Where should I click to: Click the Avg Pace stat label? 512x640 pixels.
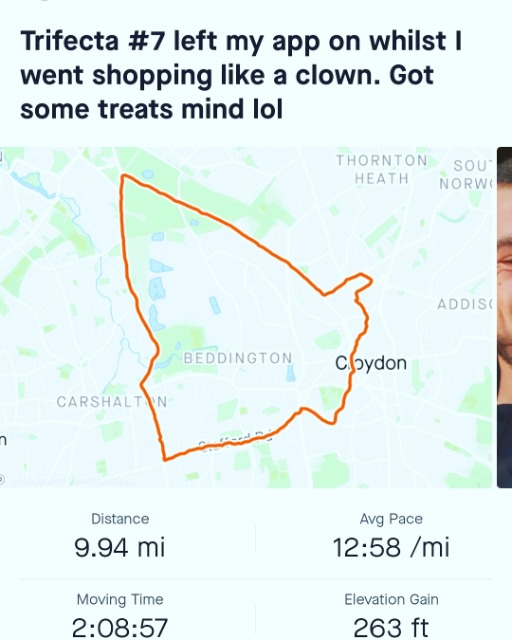[x=391, y=519]
